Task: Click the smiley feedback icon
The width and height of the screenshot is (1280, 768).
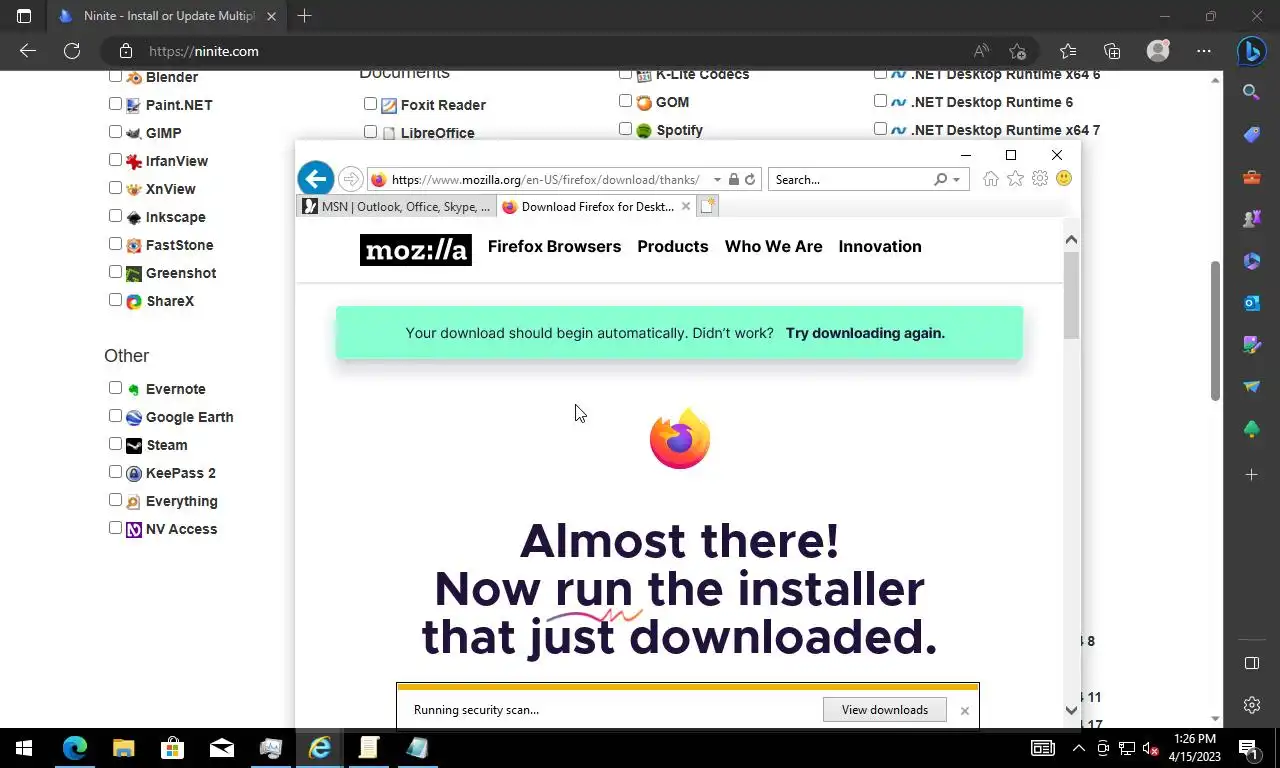Action: coord(1064,178)
